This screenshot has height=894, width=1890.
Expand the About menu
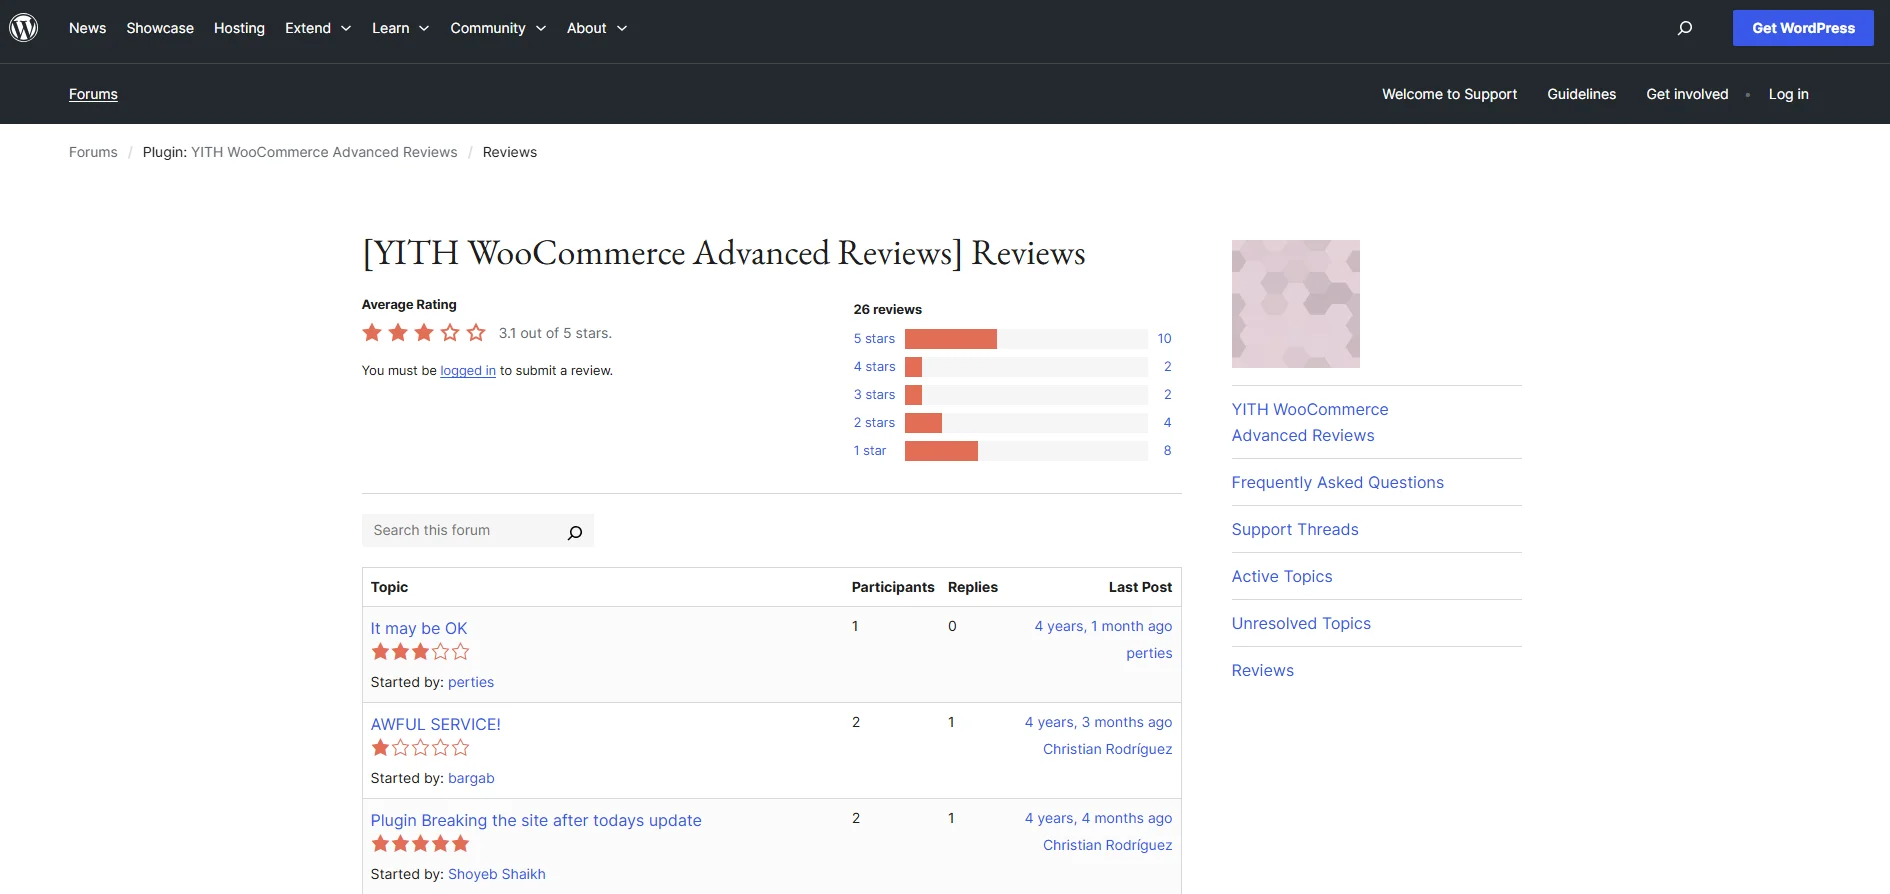[597, 28]
